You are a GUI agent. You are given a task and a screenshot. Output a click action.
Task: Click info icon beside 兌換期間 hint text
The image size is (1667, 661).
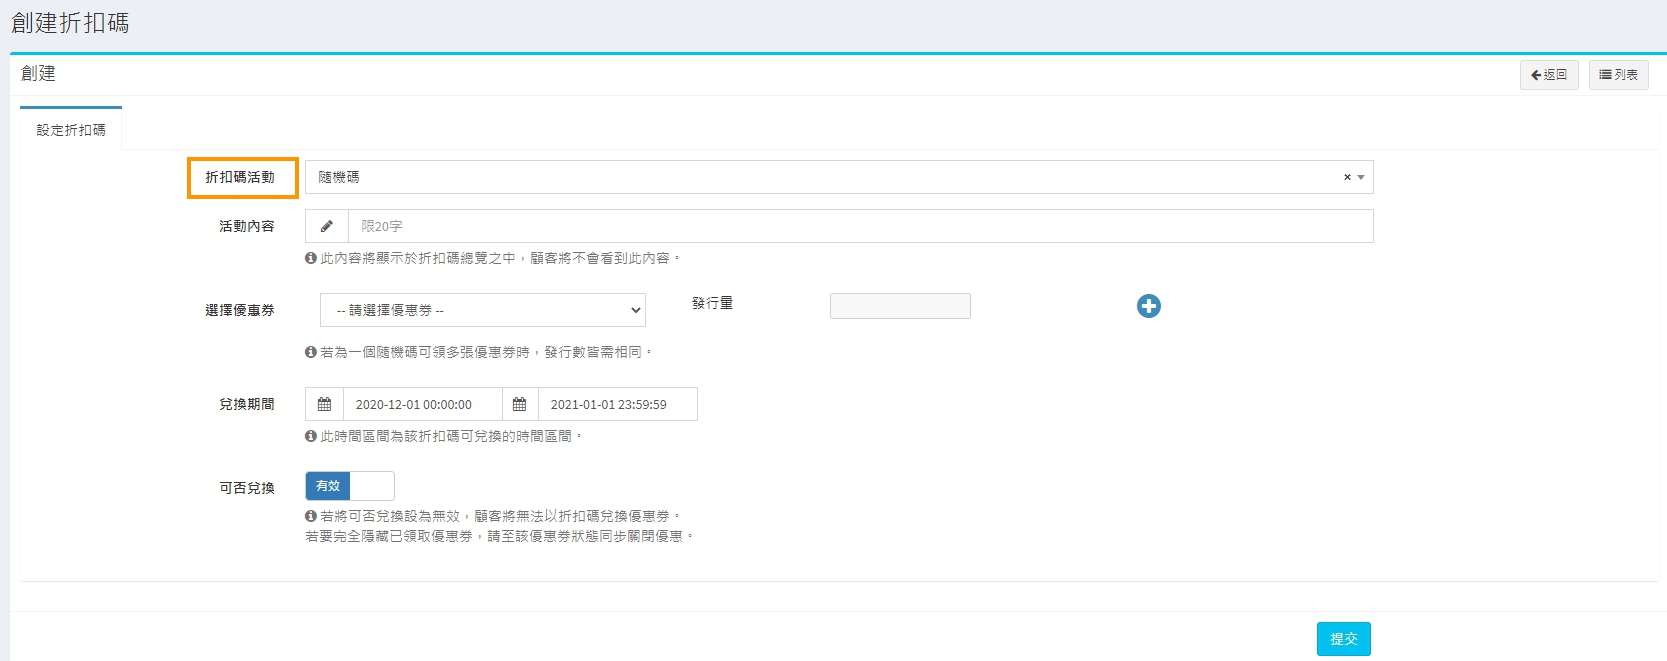tap(311, 436)
